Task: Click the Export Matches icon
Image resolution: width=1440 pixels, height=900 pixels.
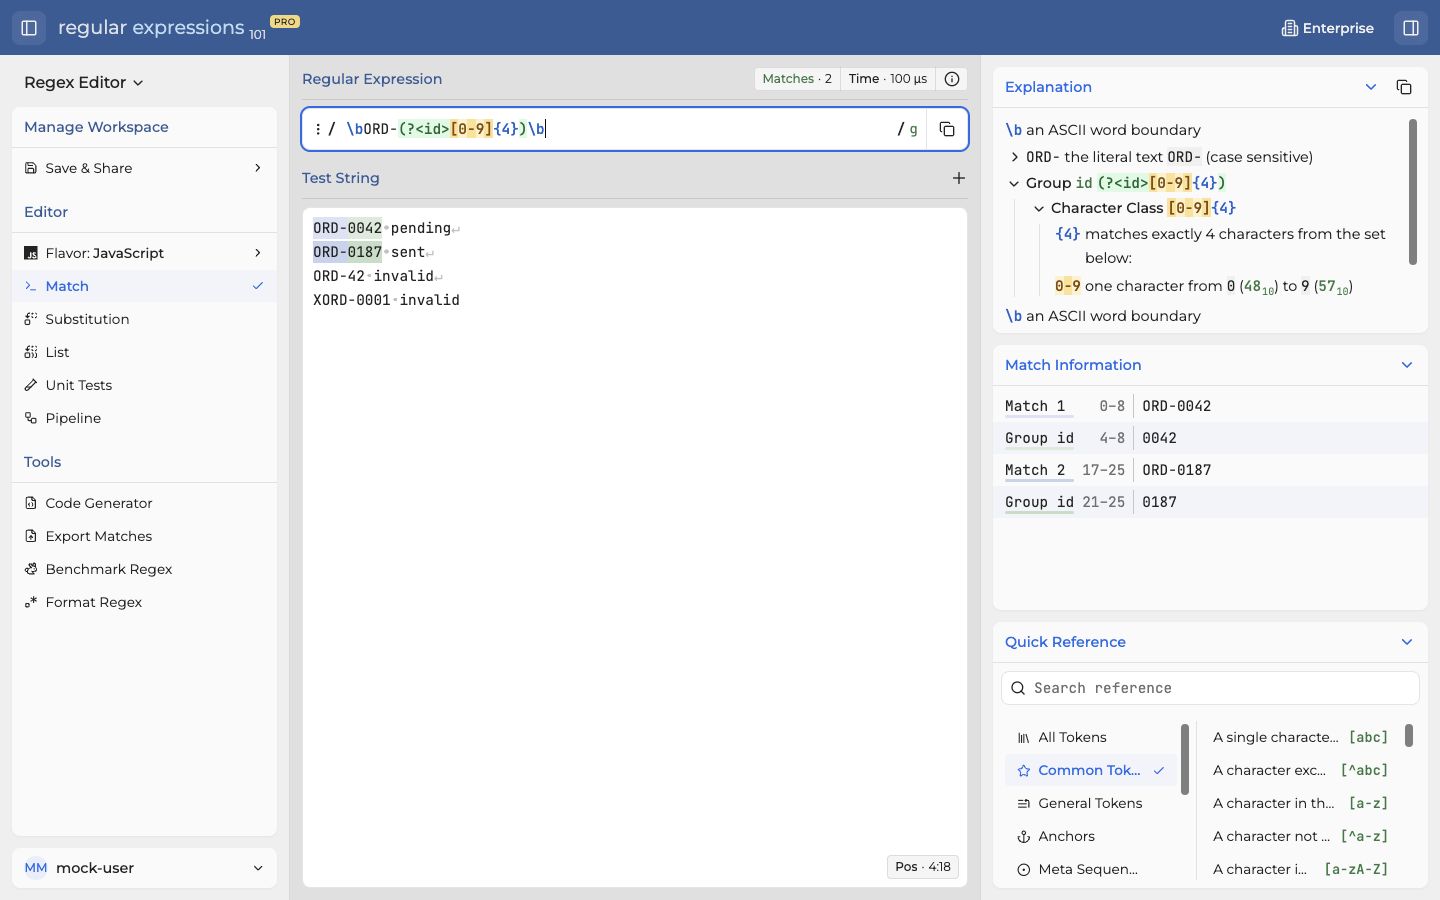Action: (x=31, y=536)
